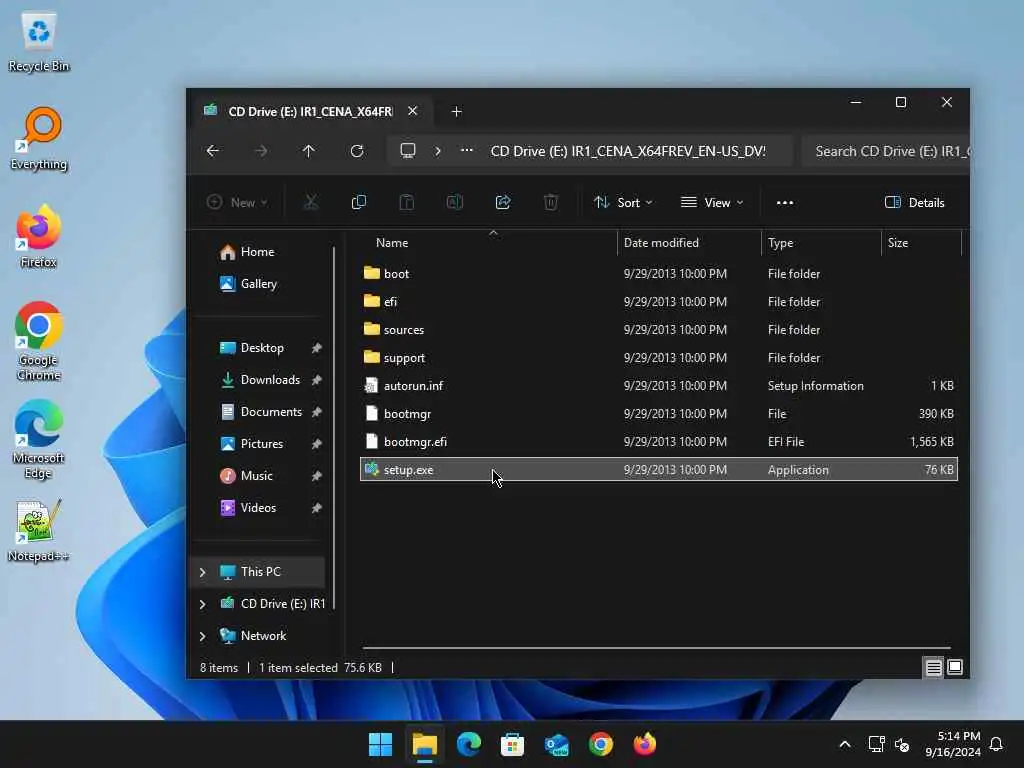Open Microsoft Store from taskbar
The image size is (1024, 768).
[513, 744]
